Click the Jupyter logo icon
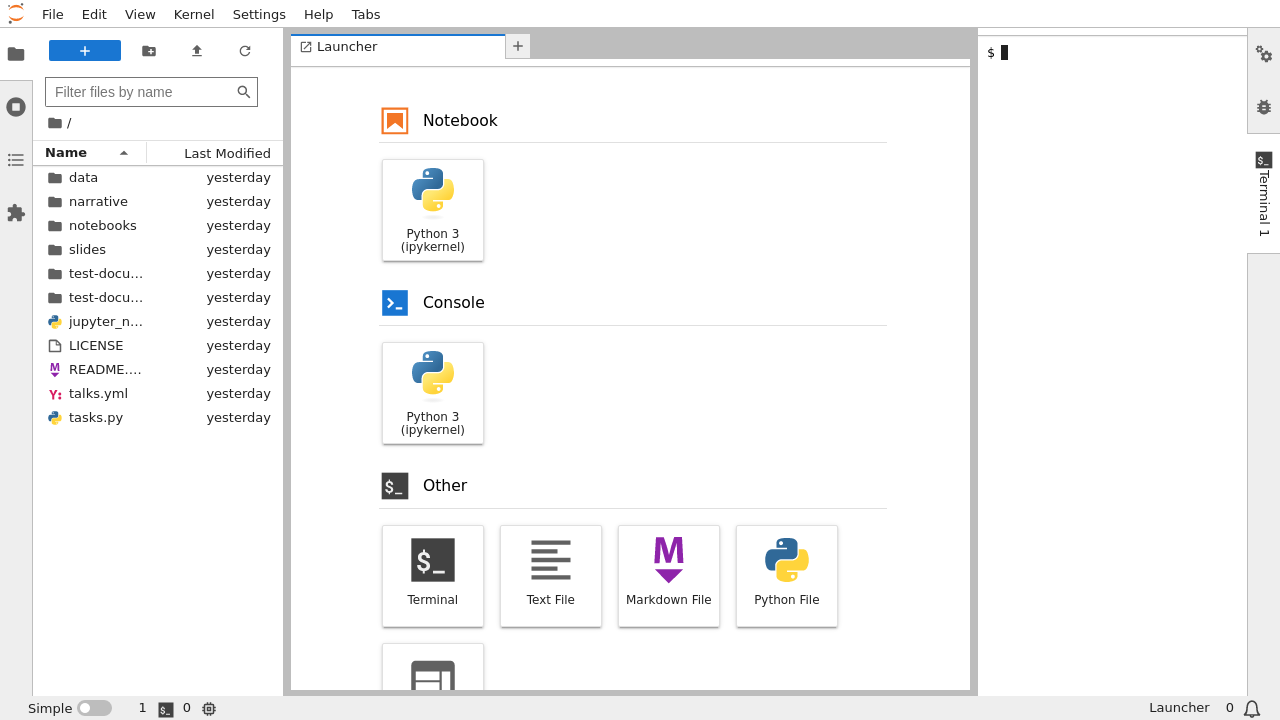The width and height of the screenshot is (1280, 720). click(x=16, y=14)
